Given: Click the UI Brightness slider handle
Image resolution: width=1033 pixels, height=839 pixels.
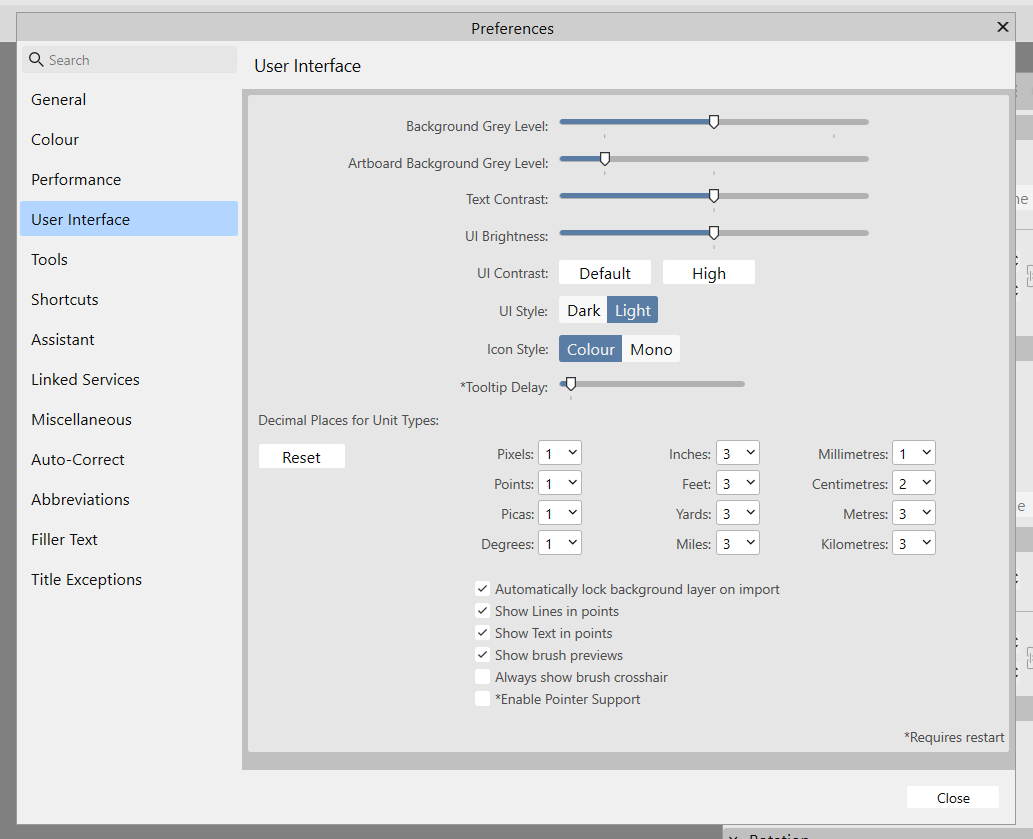Looking at the screenshot, I should click(x=713, y=232).
